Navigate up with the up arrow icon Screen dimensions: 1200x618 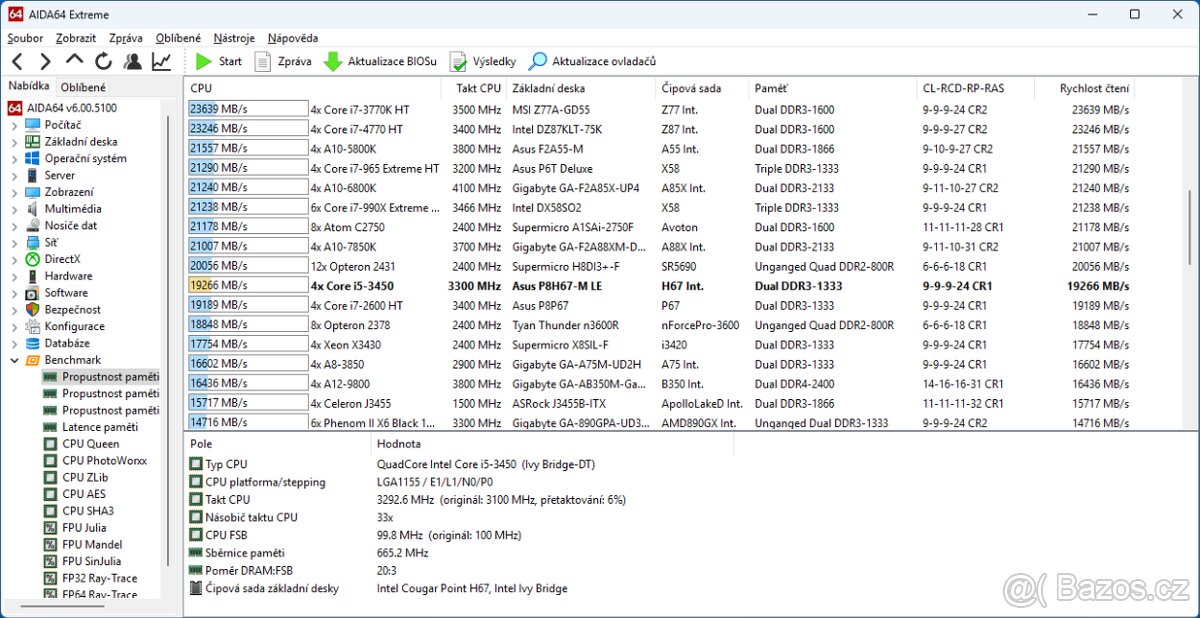tap(75, 62)
